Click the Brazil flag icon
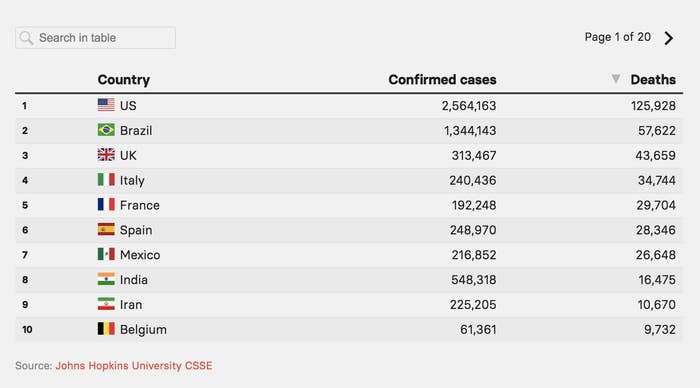 point(106,130)
